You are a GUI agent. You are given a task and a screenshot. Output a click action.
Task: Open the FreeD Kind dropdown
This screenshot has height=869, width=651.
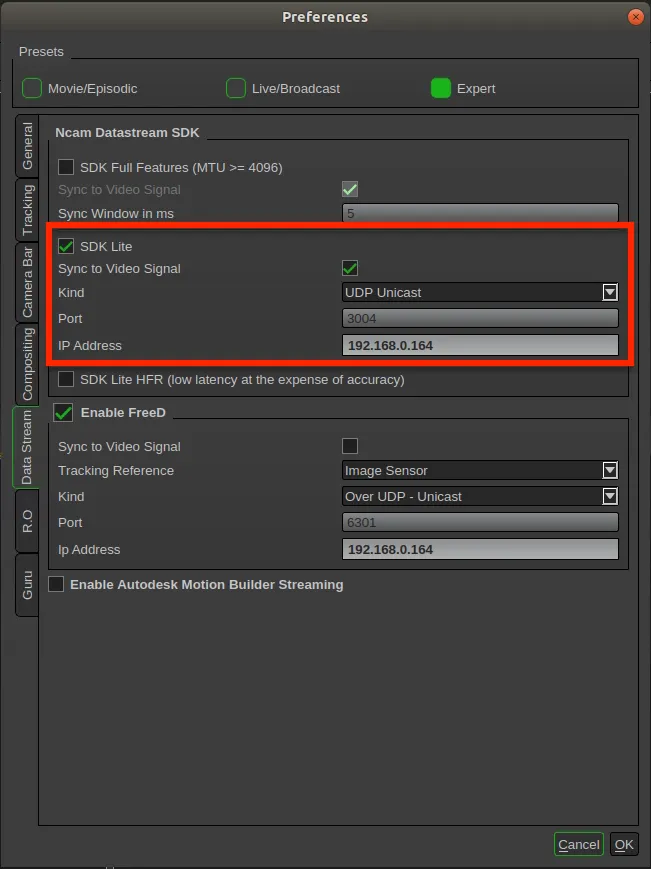(480, 496)
